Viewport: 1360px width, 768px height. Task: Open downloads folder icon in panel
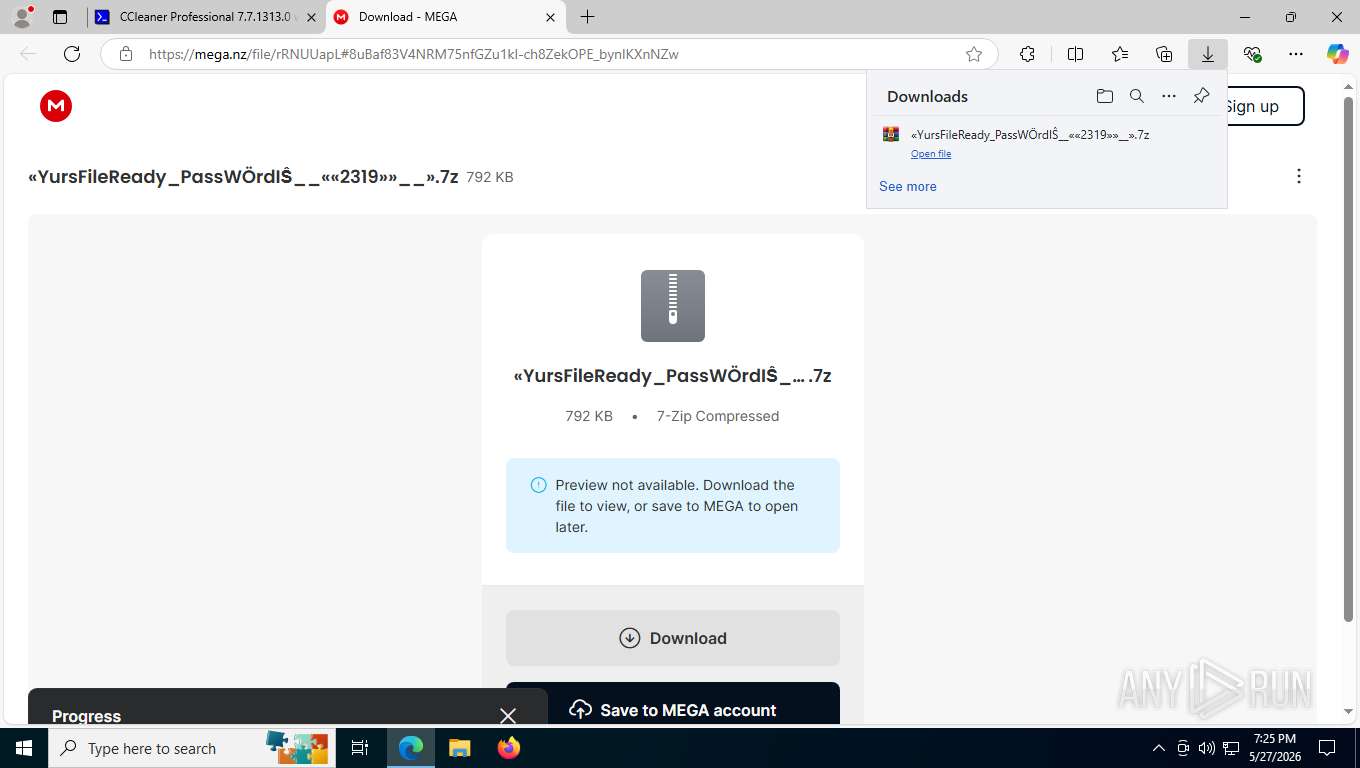(x=1104, y=96)
